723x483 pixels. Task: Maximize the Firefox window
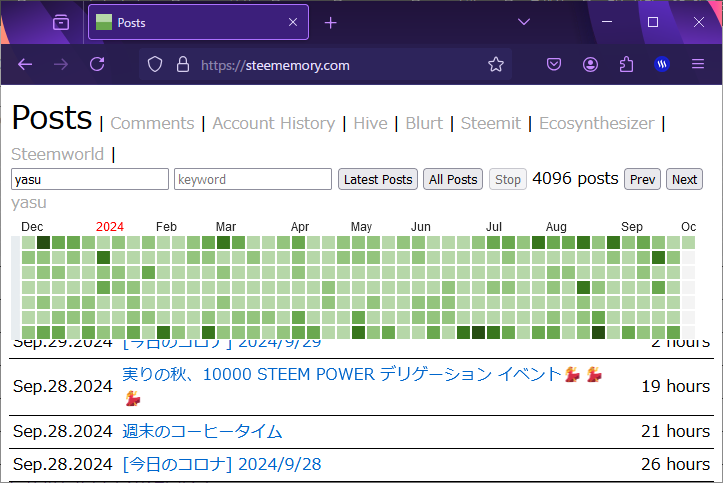point(653,22)
